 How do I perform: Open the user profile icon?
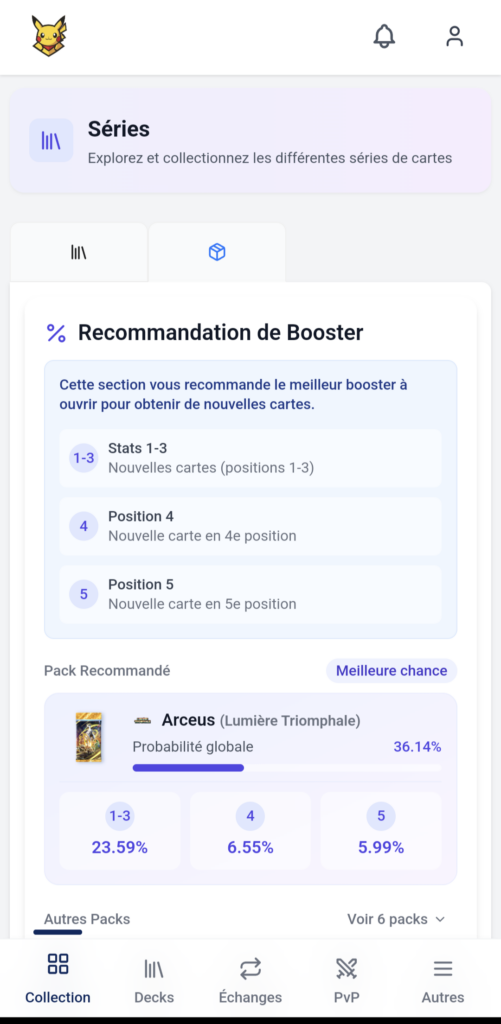(x=455, y=36)
